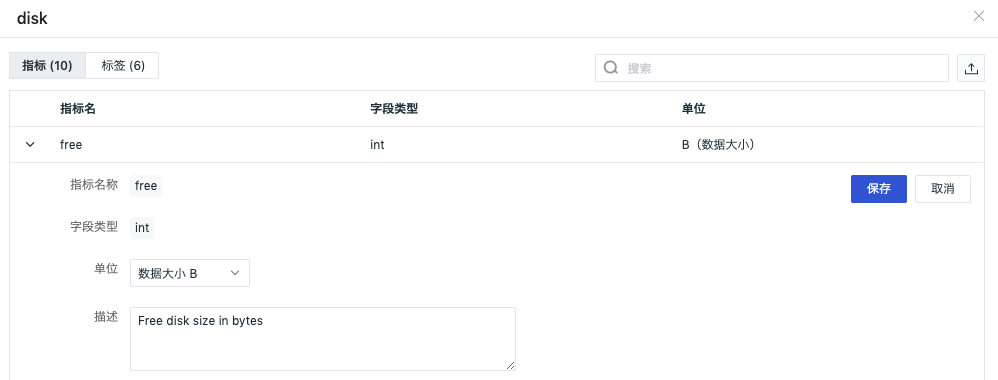The height and width of the screenshot is (380, 998).
Task: Click into the 描述 description textarea
Action: point(323,339)
